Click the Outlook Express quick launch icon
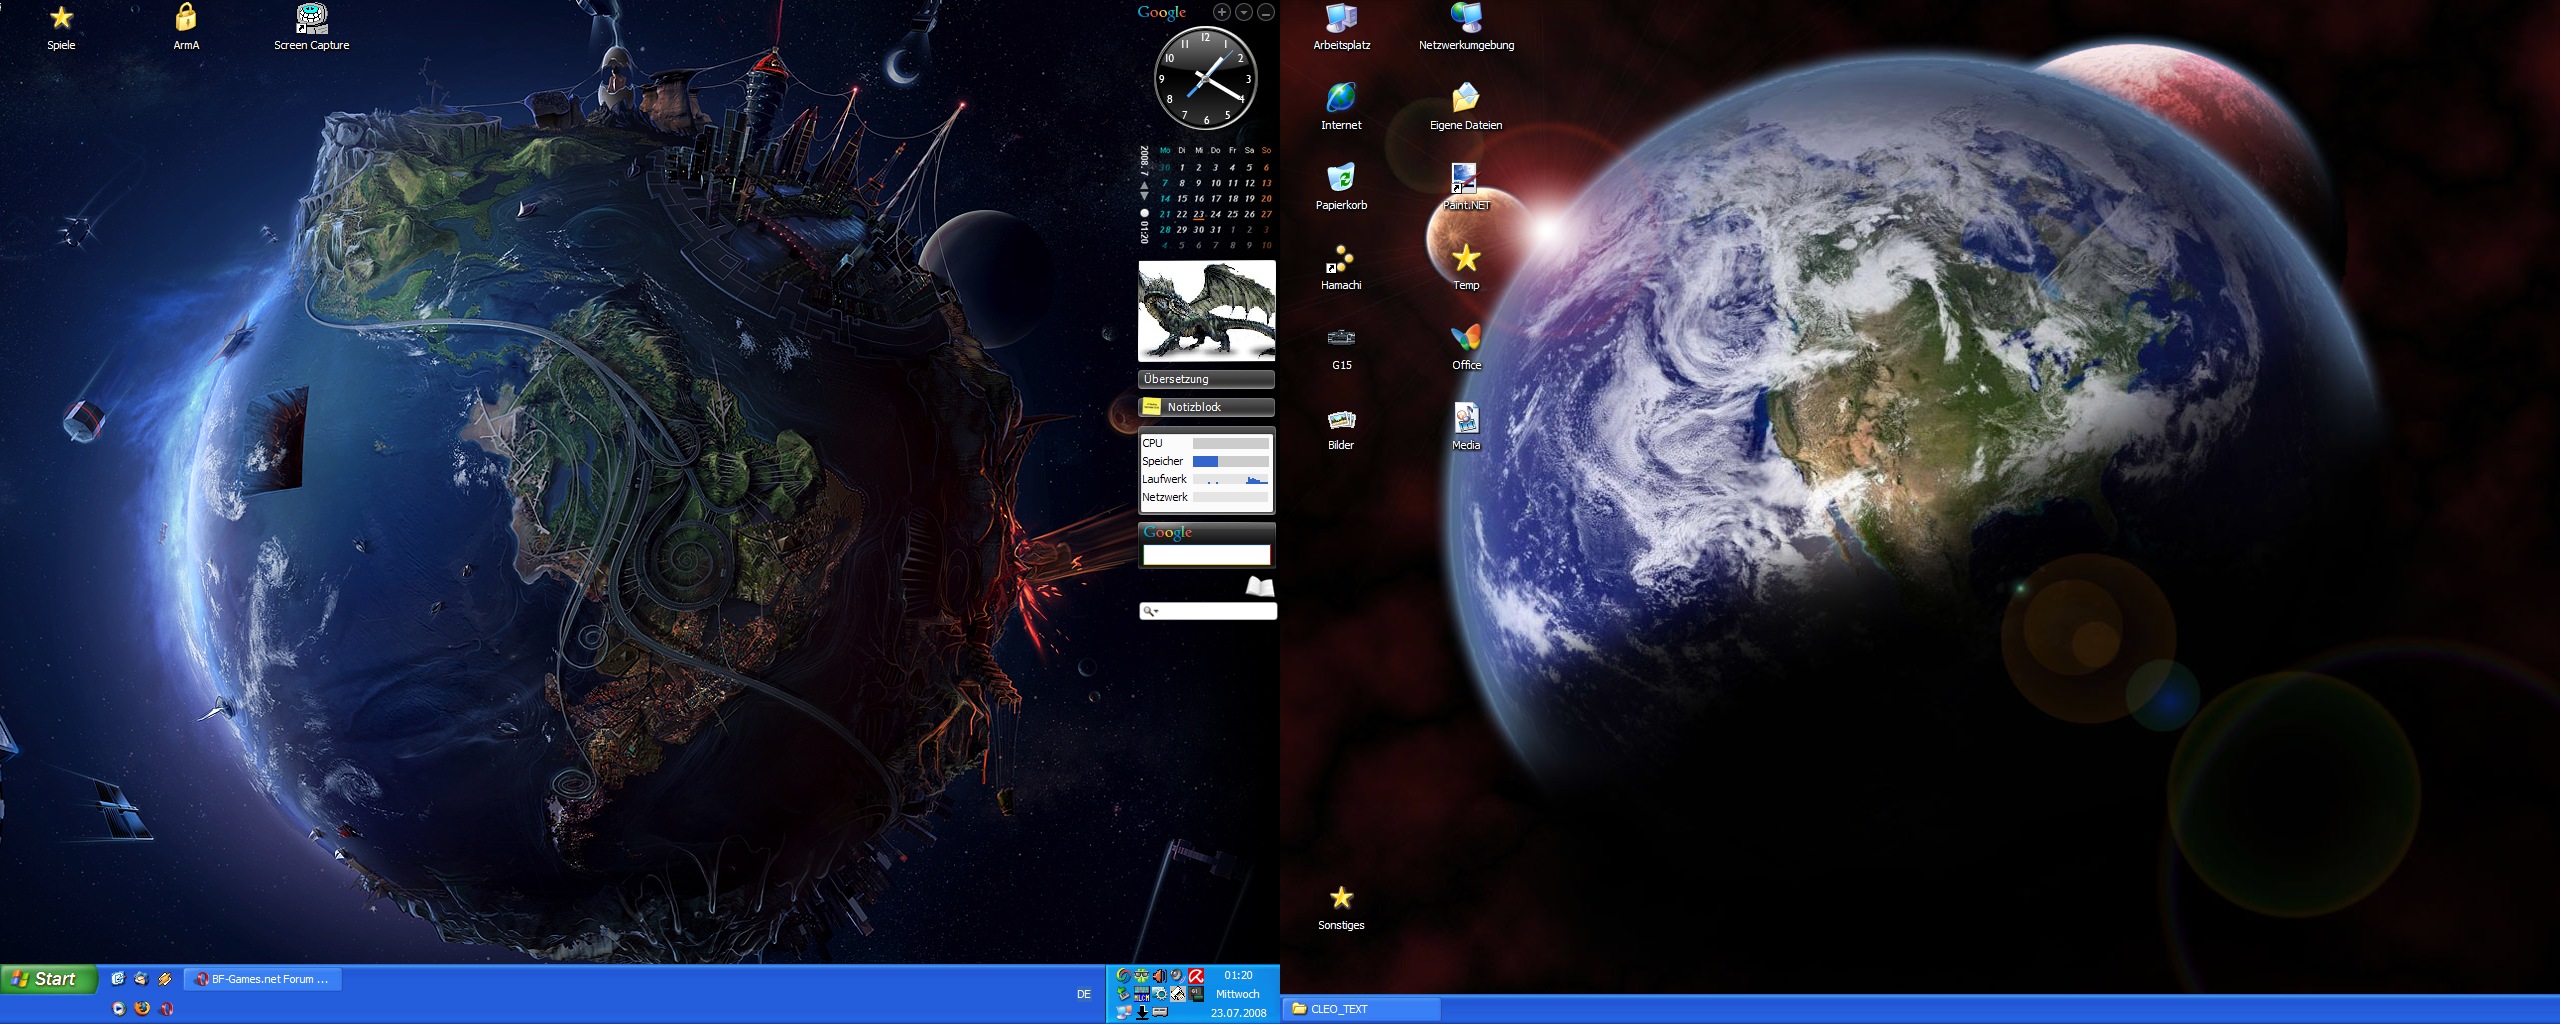This screenshot has width=2560, height=1024. click(x=141, y=979)
